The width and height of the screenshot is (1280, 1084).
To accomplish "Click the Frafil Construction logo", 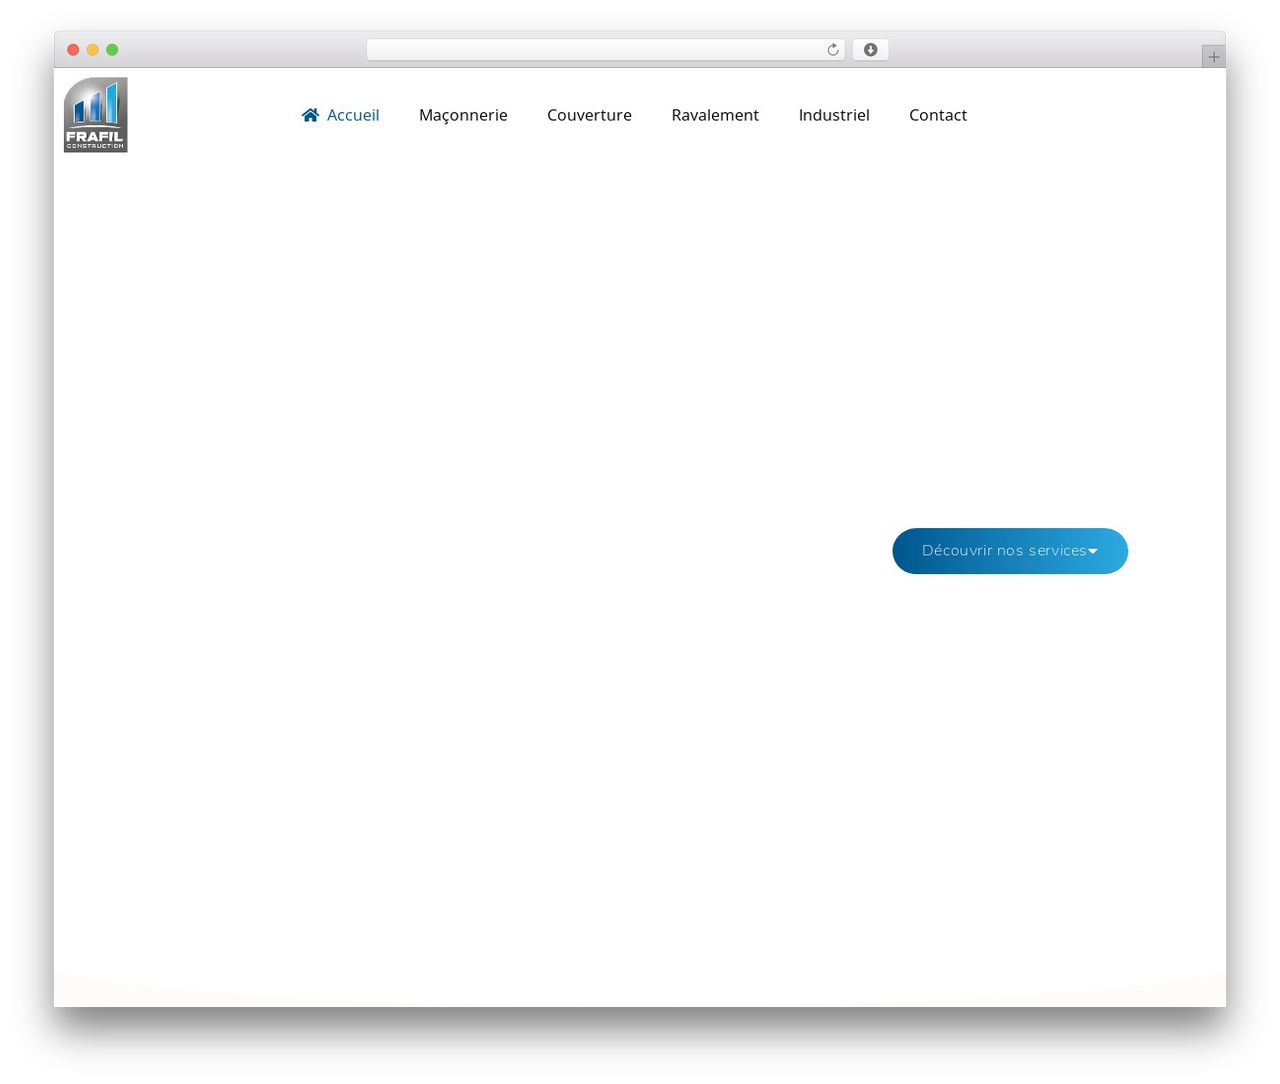I will tap(96, 115).
